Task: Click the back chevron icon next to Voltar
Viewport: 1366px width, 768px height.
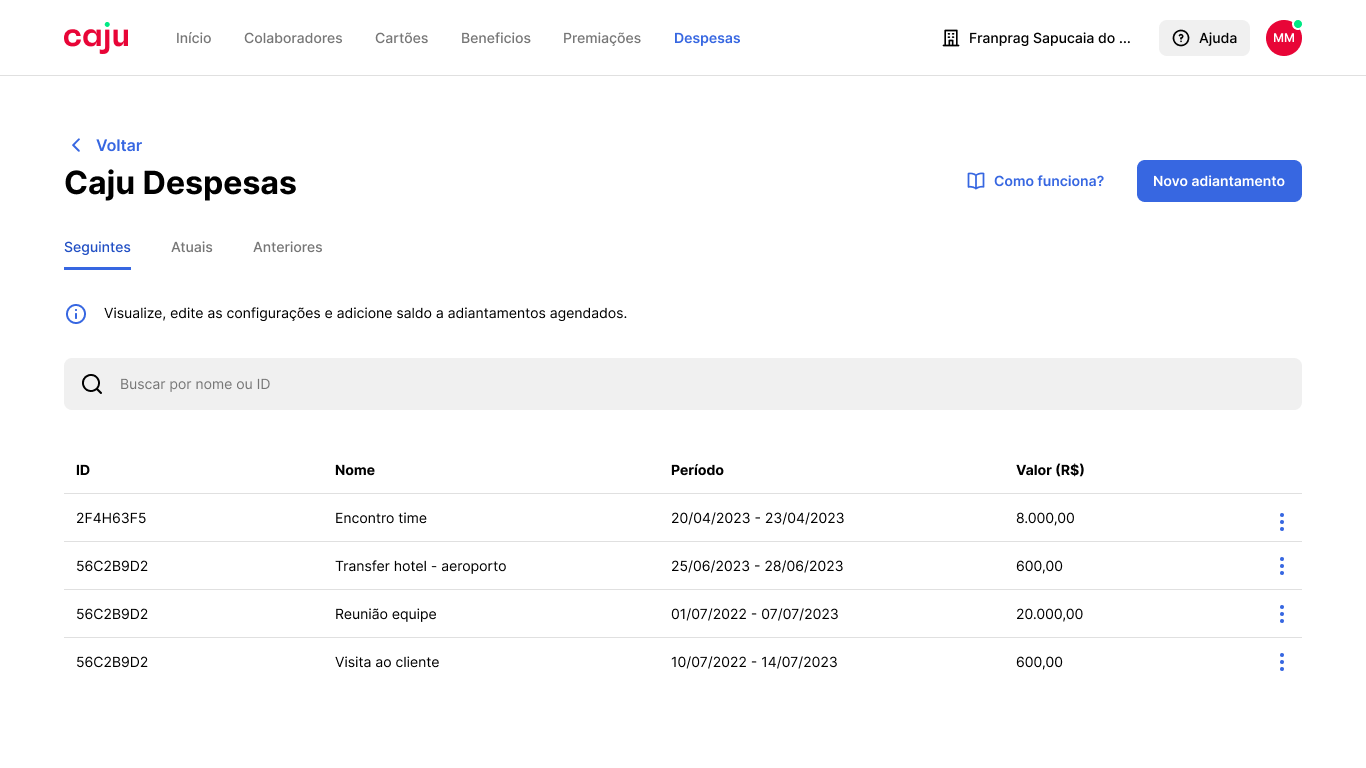Action: [76, 145]
